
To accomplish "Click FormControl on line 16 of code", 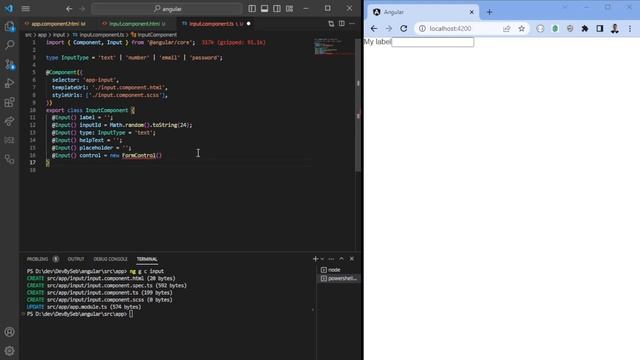I will tap(139, 155).
